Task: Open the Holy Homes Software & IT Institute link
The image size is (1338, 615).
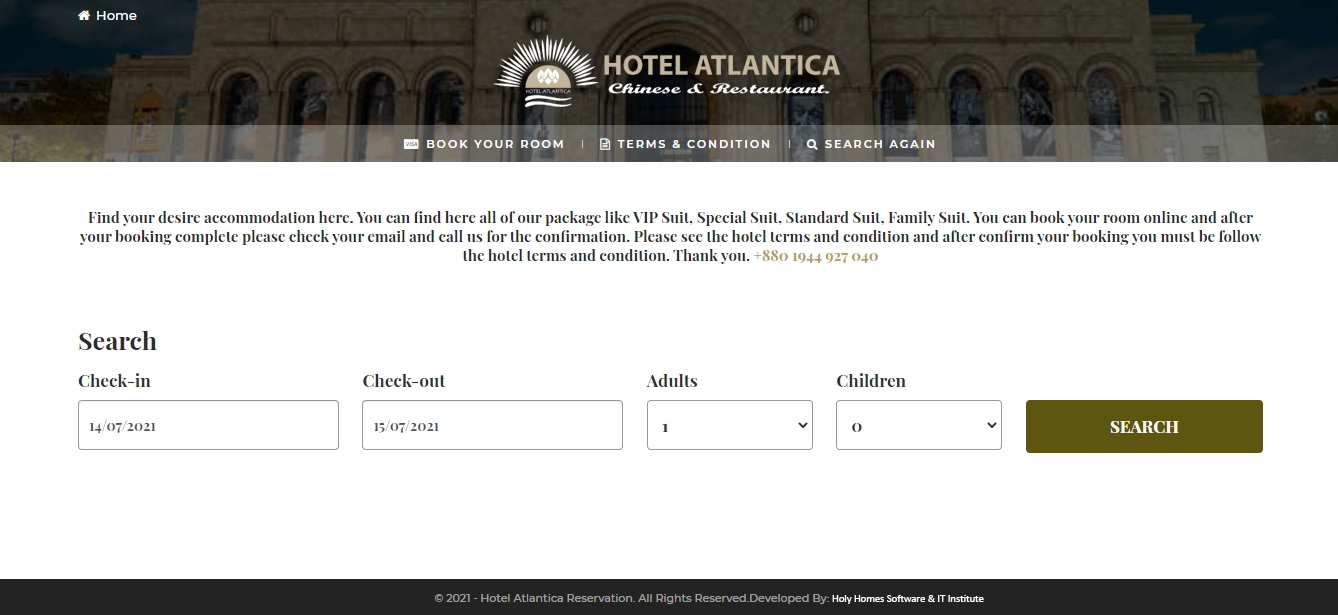Action: coord(907,599)
